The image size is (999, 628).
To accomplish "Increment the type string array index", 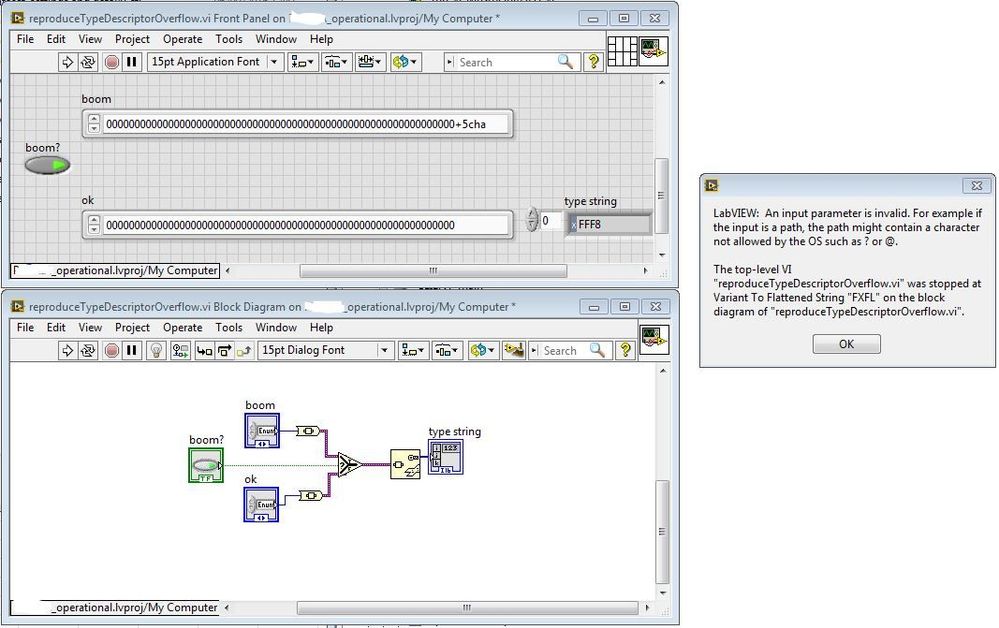I will pyautogui.click(x=533, y=215).
